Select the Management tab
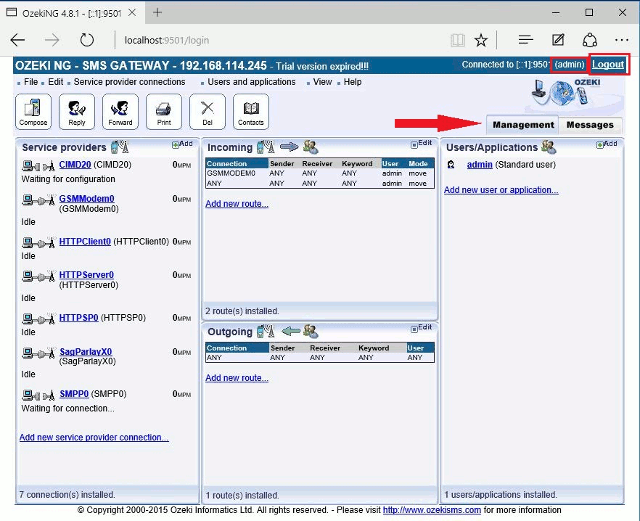Image resolution: width=640 pixels, height=521 pixels. (x=523, y=125)
